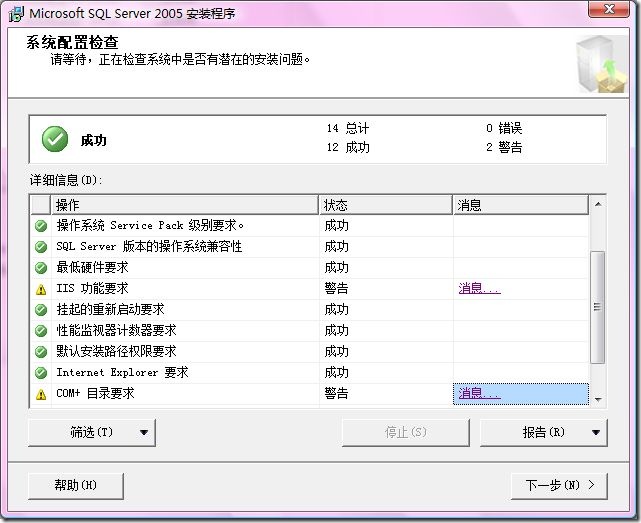Click the 14 总计 summary count
This screenshot has height=523, width=641.
(348, 128)
